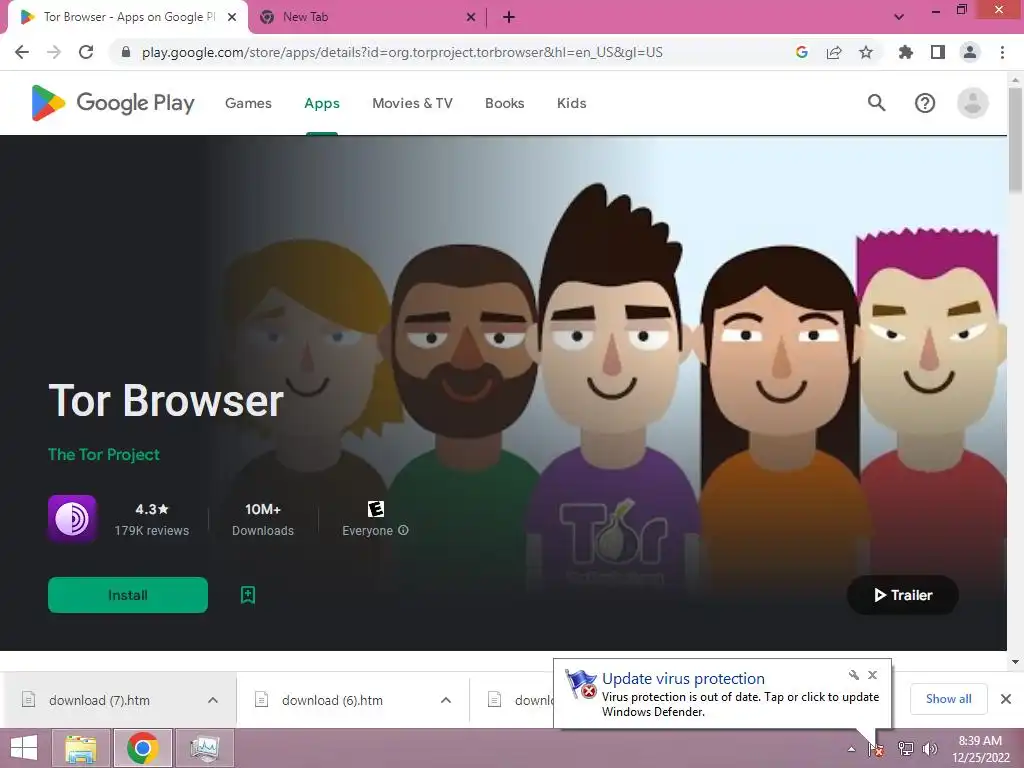The image size is (1024, 768).
Task: Open new tab with the plus button
Action: pos(509,17)
